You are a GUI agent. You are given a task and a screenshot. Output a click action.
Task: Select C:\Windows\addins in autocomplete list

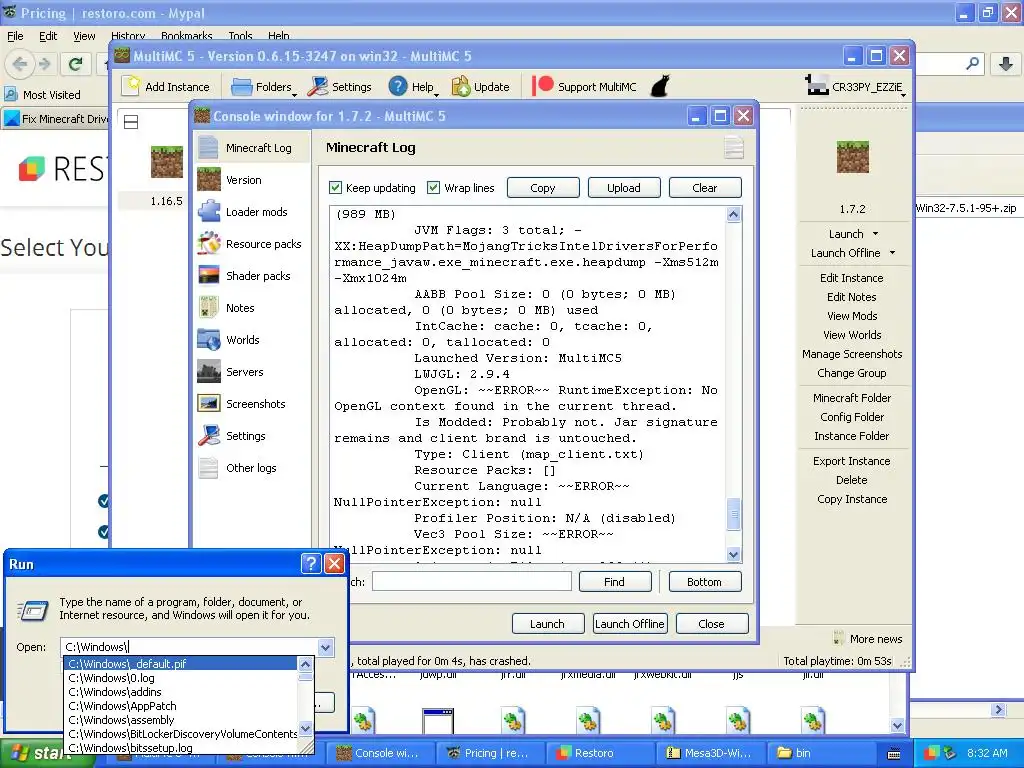[182, 692]
